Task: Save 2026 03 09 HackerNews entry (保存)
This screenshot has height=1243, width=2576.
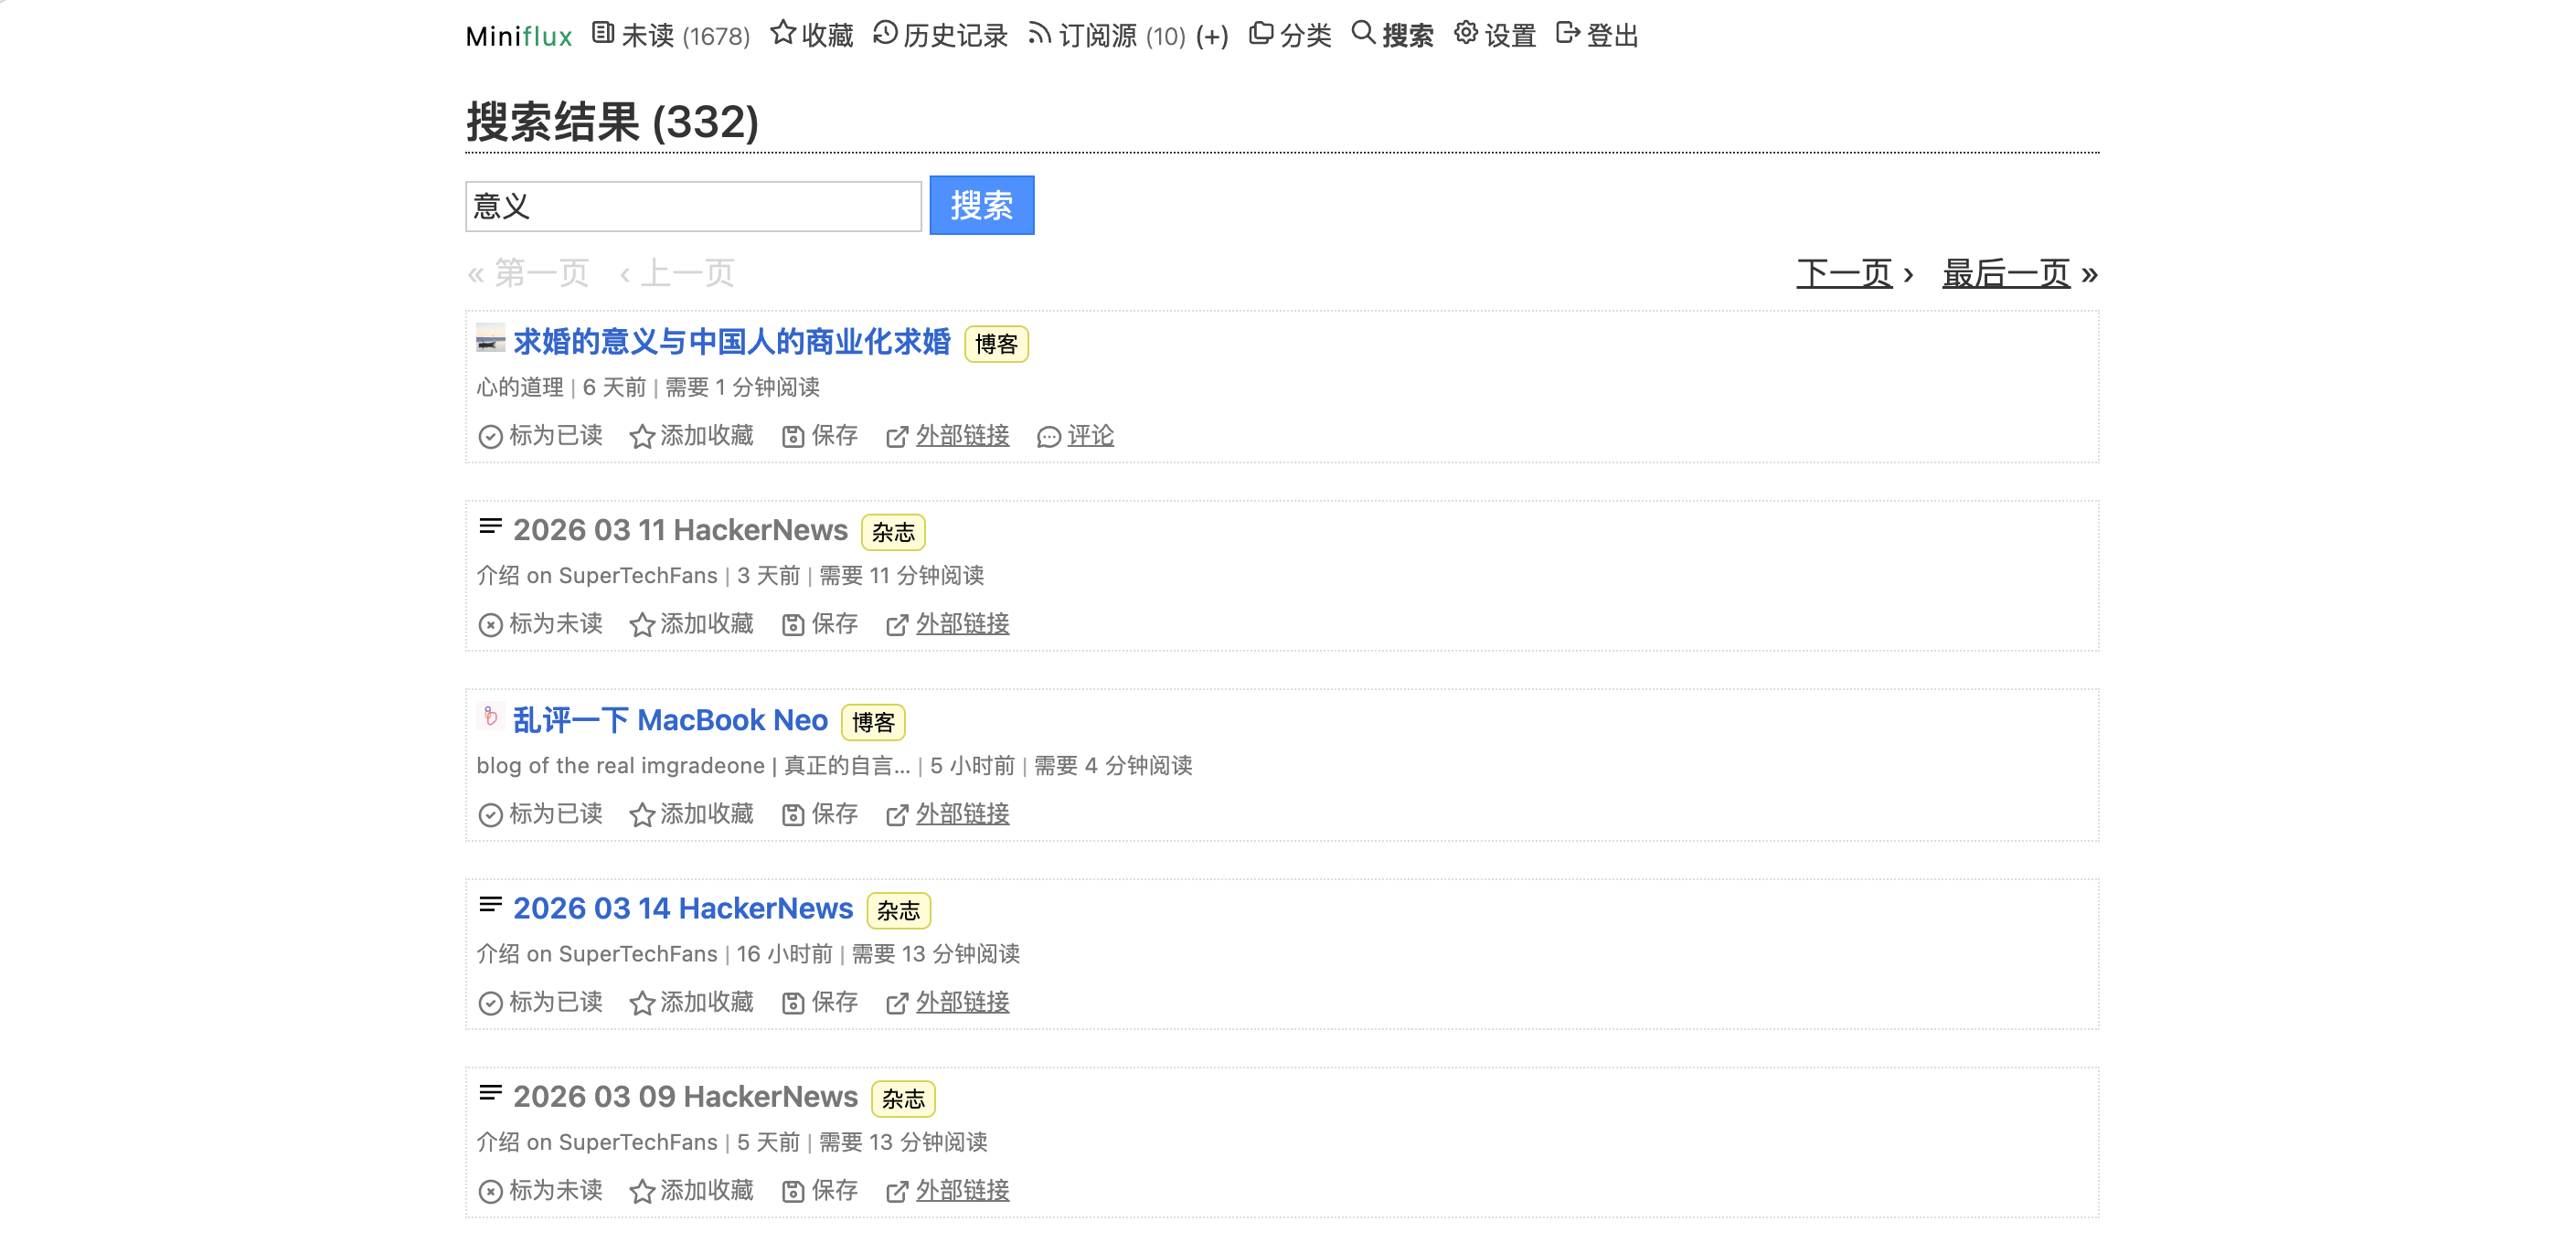Action: coord(820,1190)
